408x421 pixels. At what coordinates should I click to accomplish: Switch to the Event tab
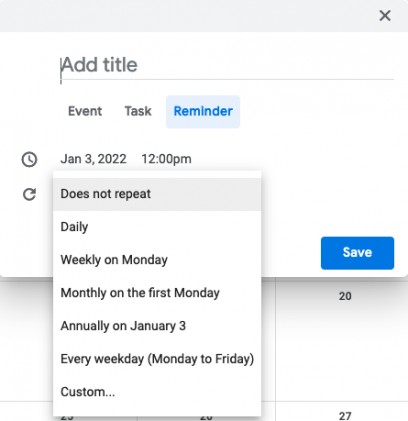[x=85, y=111]
